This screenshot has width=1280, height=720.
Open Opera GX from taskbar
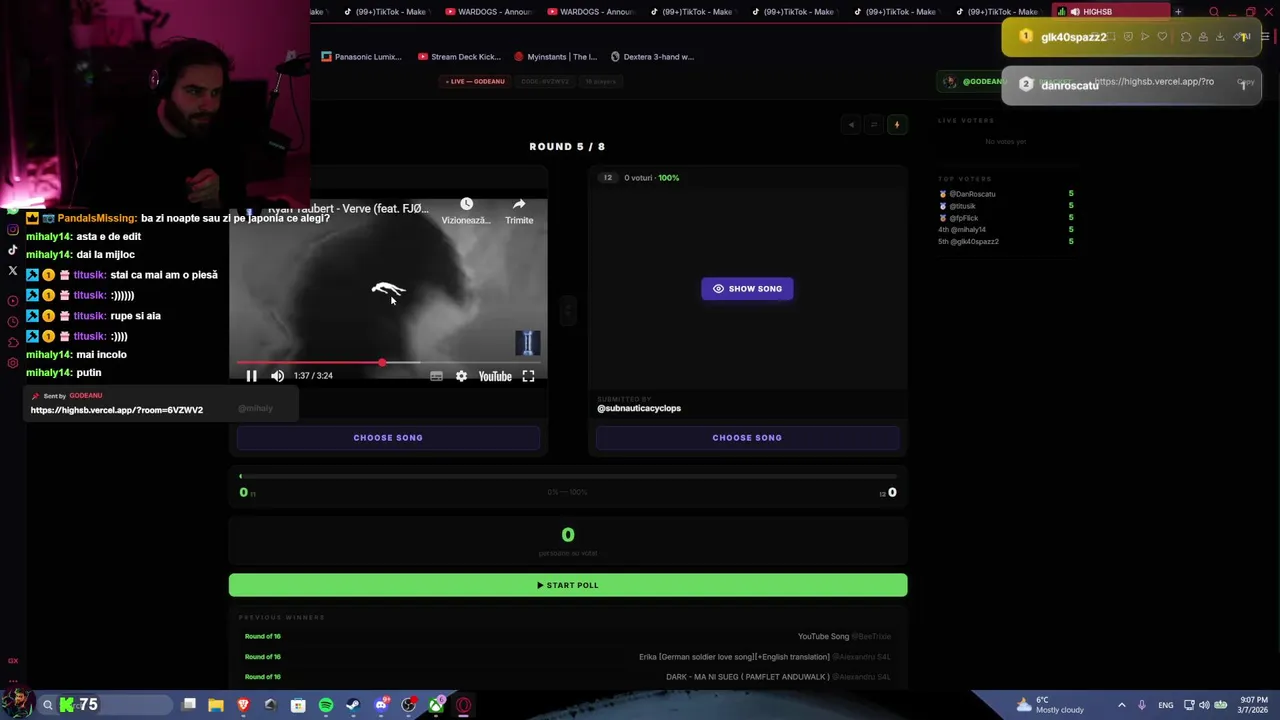point(463,705)
